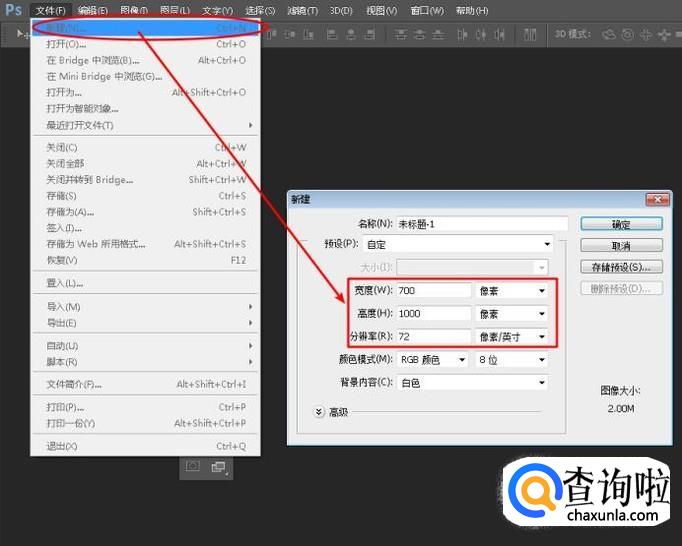Image resolution: width=682 pixels, height=546 pixels.
Task: Click the 存储预设(S)... button
Action: [622, 267]
